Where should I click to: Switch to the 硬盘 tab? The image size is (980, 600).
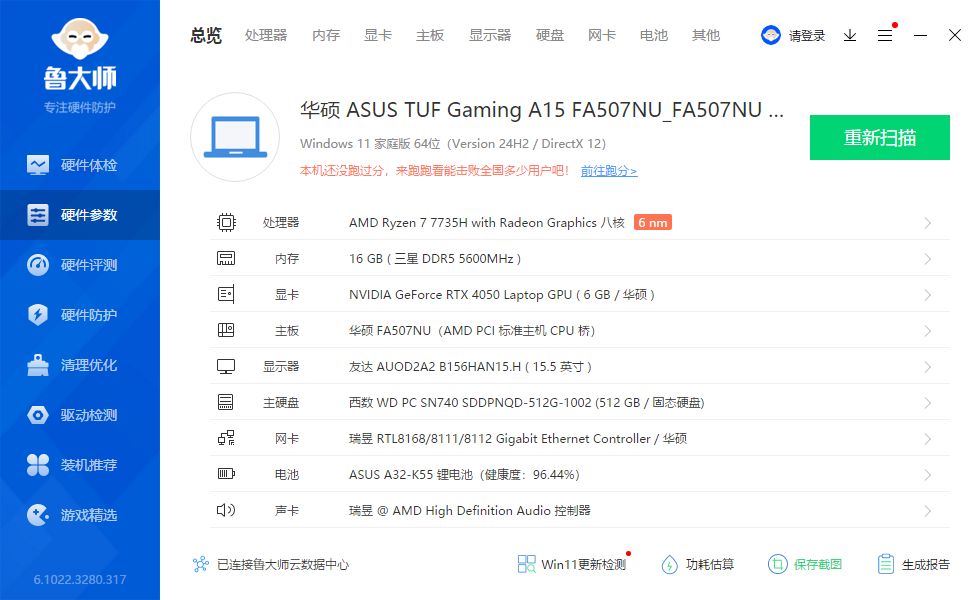tap(550, 35)
